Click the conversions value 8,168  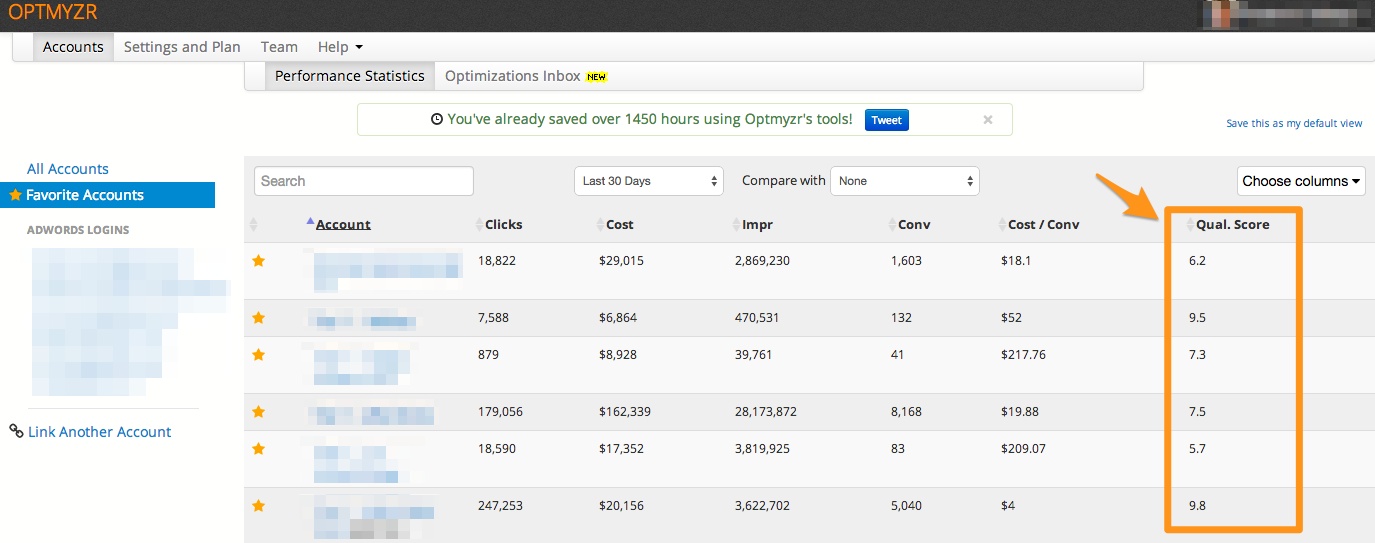[906, 411]
